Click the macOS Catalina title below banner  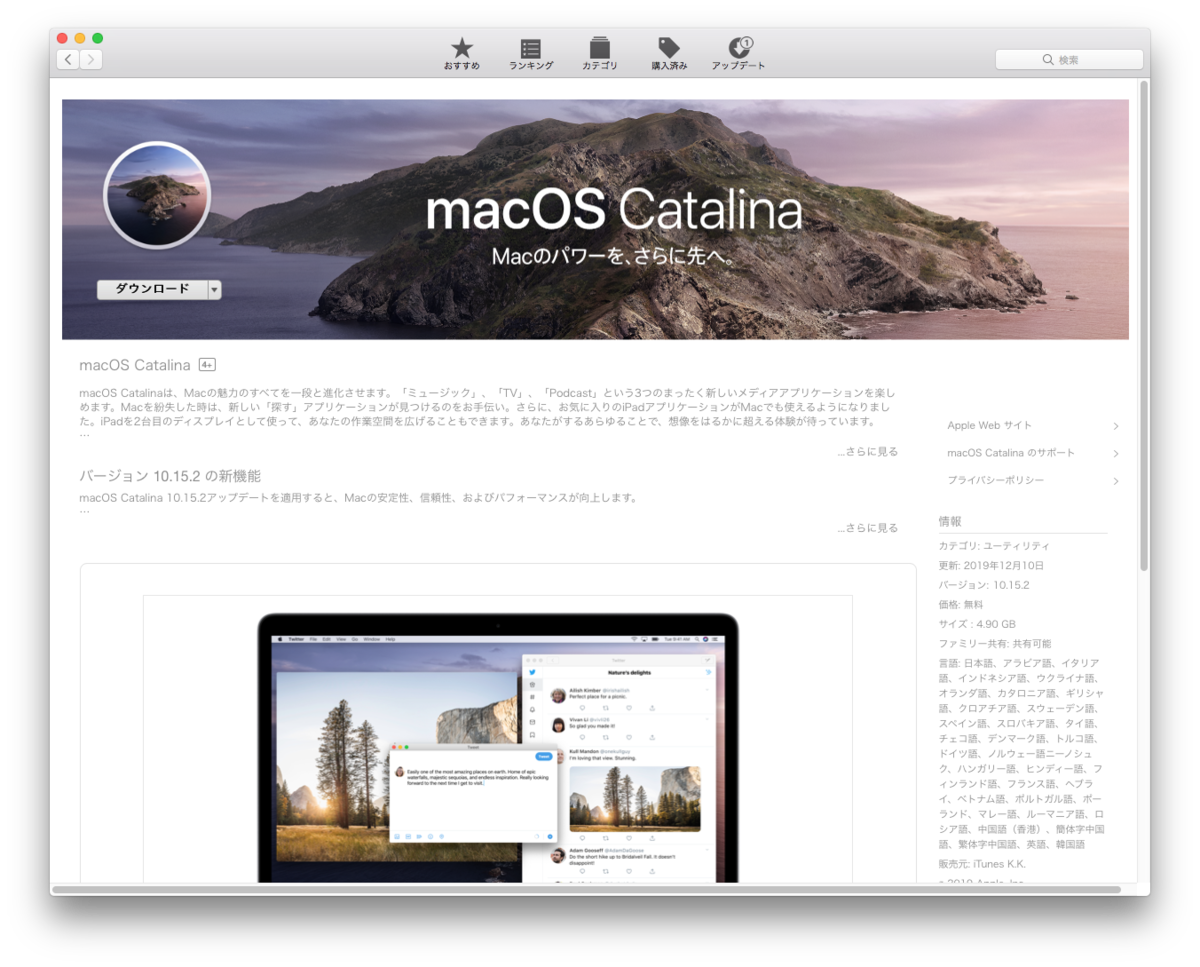pos(135,365)
